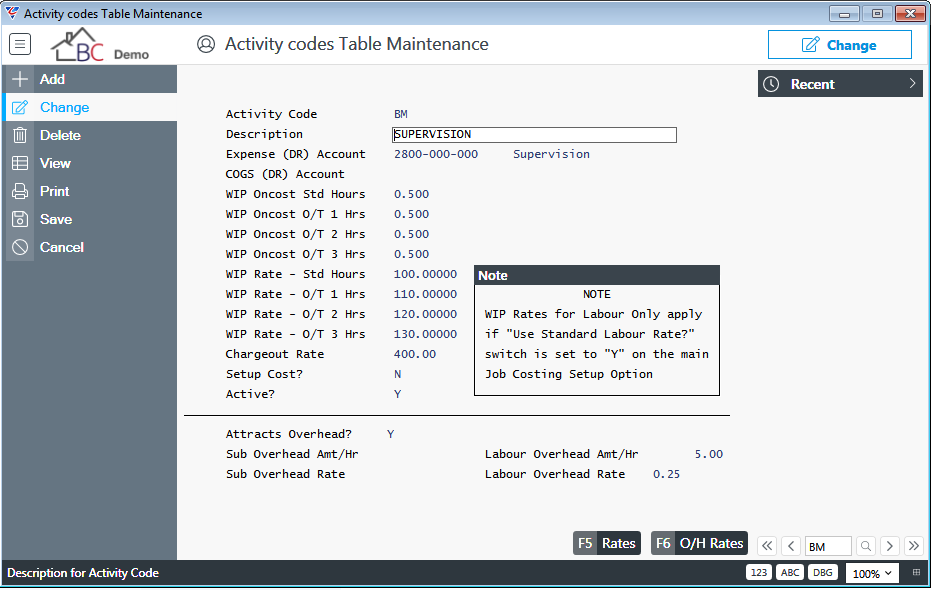
Task: Toggle the ABC alpha mode indicator
Action: 790,573
